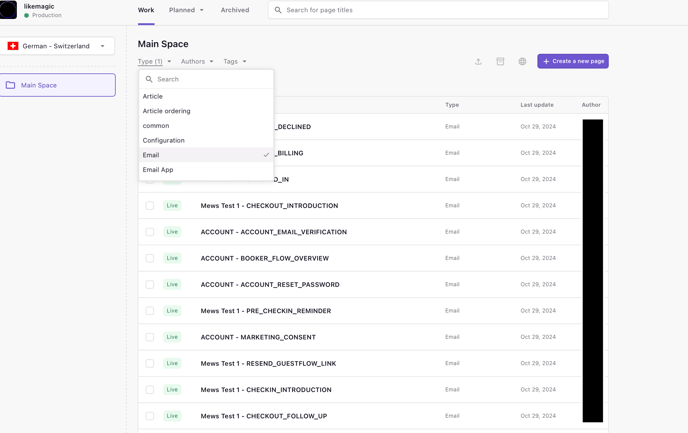Open Mews Test 1 - CHECKIN_INTRODUCTION page

(x=265, y=390)
